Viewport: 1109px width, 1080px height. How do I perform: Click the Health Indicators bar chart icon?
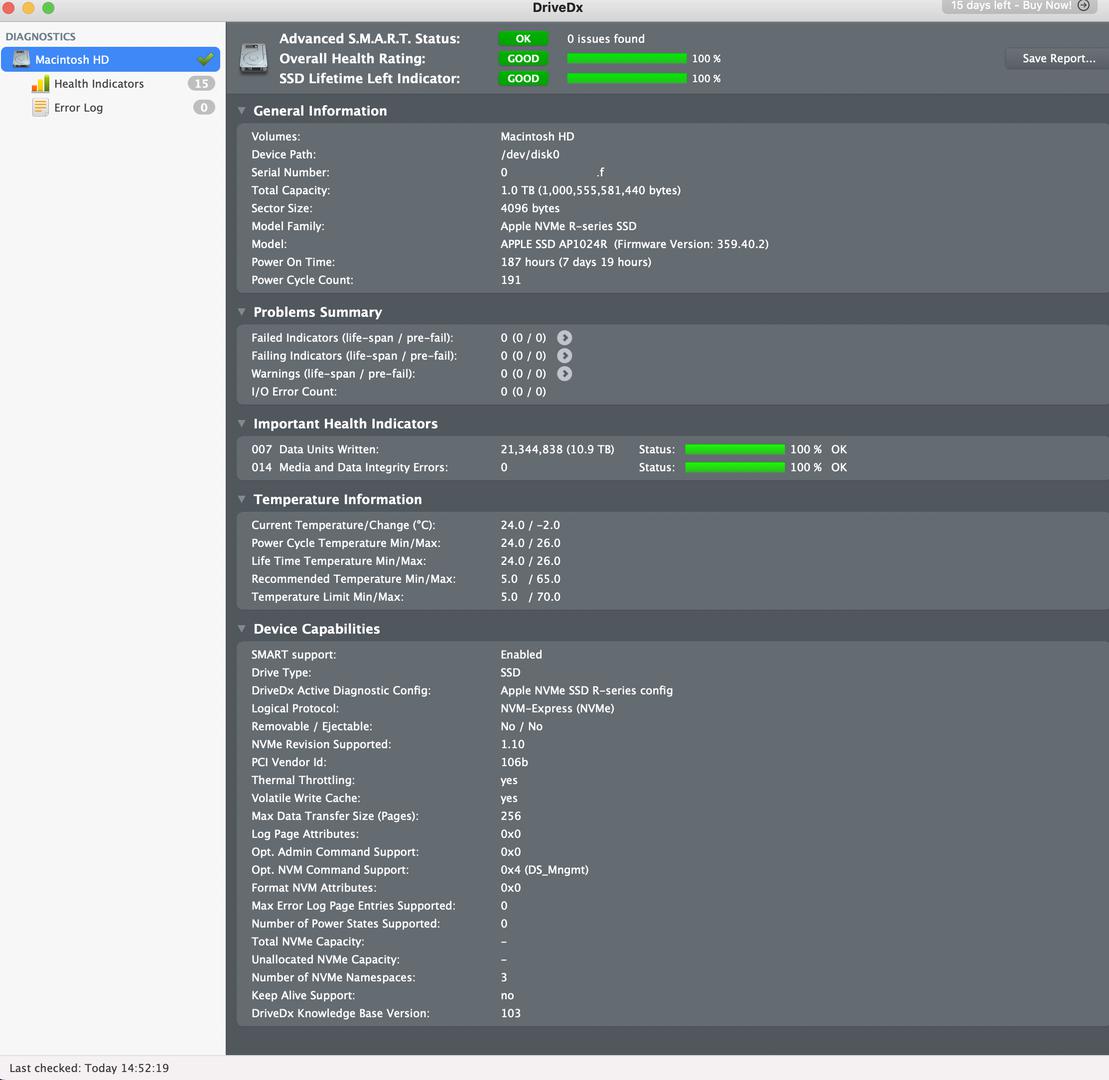point(40,83)
